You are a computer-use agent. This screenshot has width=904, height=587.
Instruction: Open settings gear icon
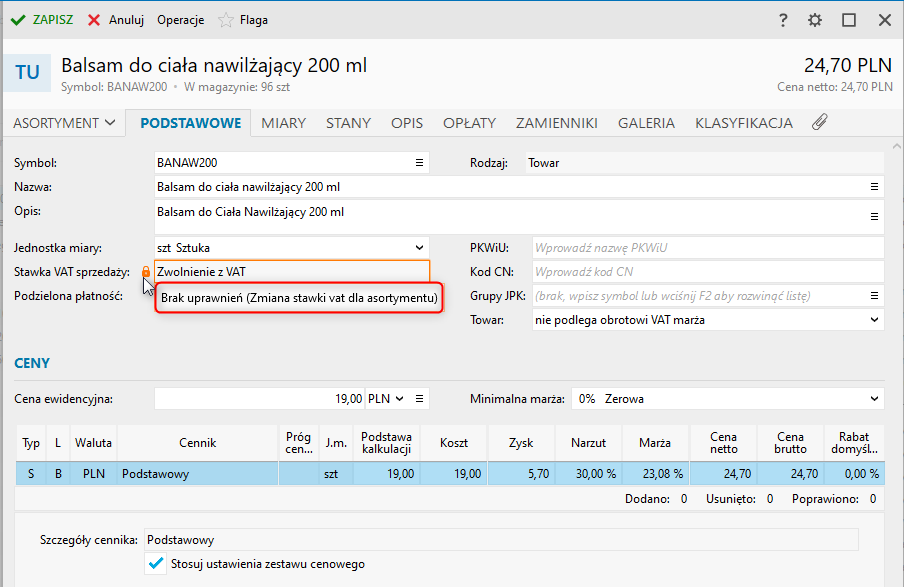click(815, 20)
